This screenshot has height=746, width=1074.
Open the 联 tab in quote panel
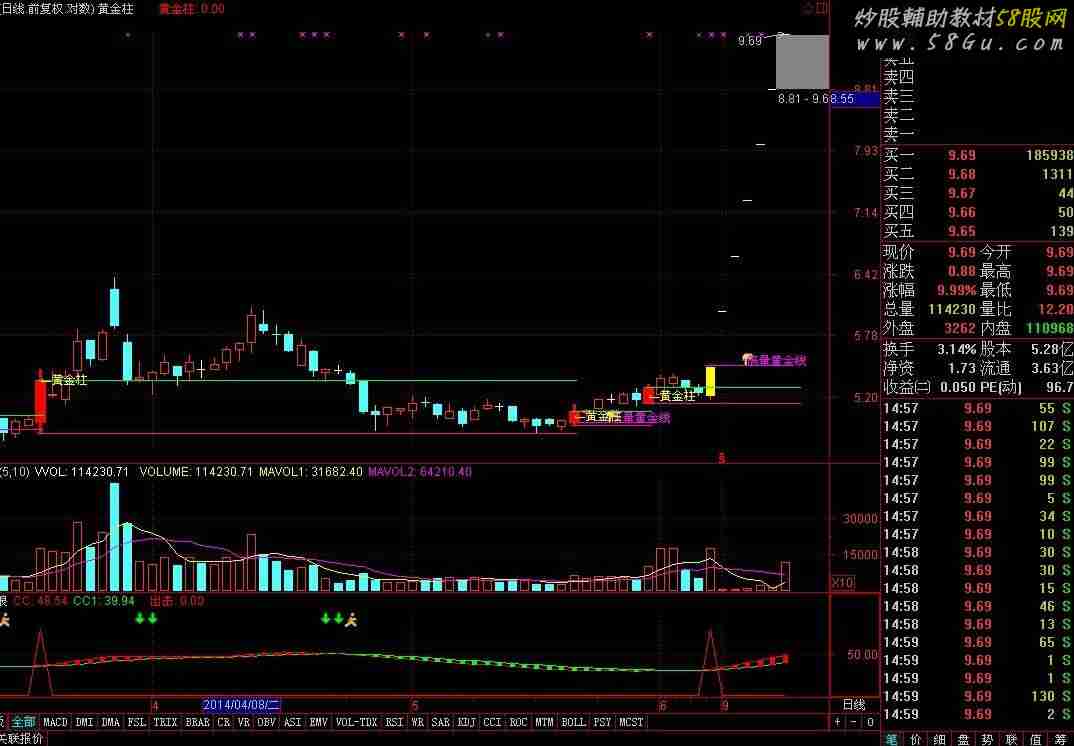pos(1012,739)
